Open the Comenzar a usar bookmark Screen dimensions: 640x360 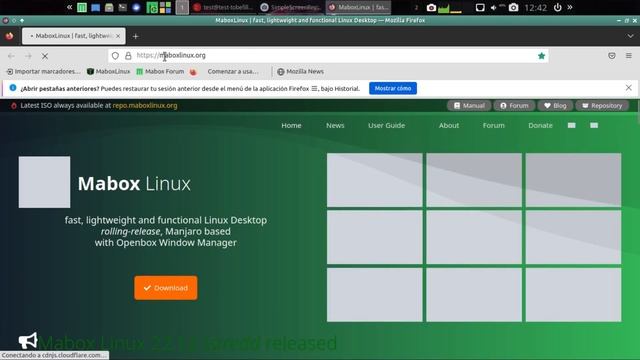(224, 71)
